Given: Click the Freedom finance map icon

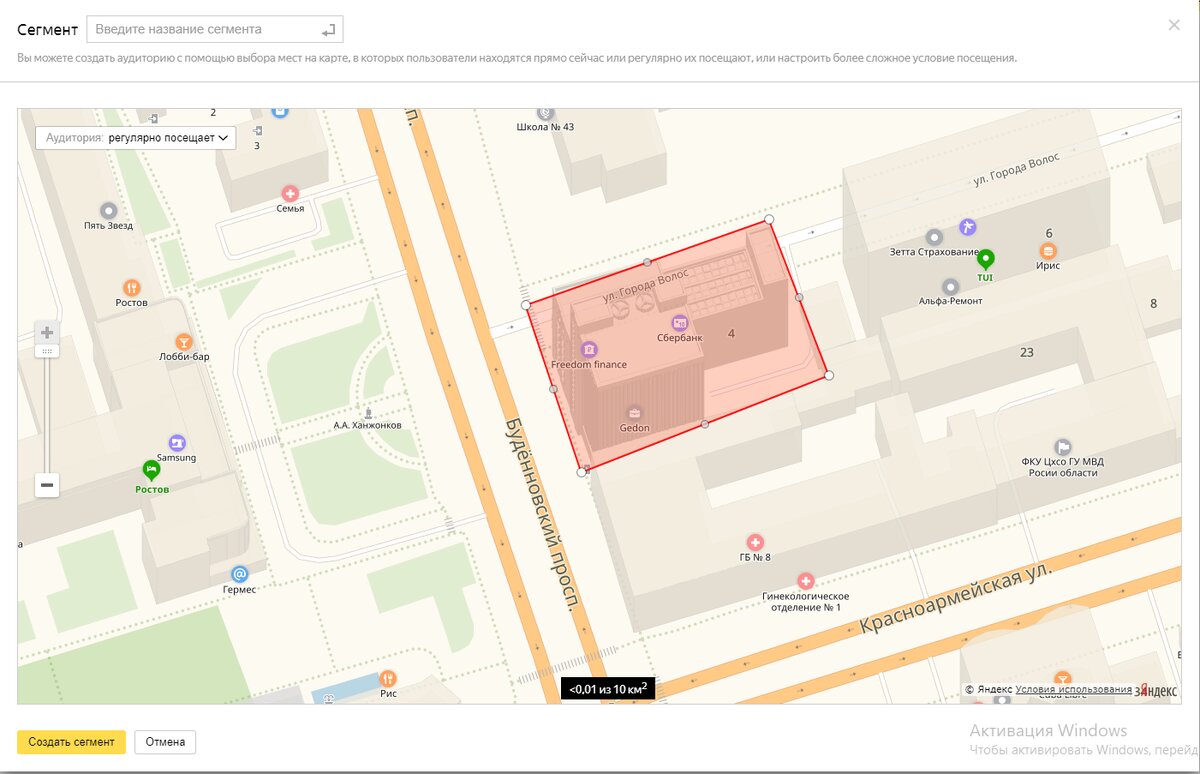Looking at the screenshot, I should coord(589,349).
